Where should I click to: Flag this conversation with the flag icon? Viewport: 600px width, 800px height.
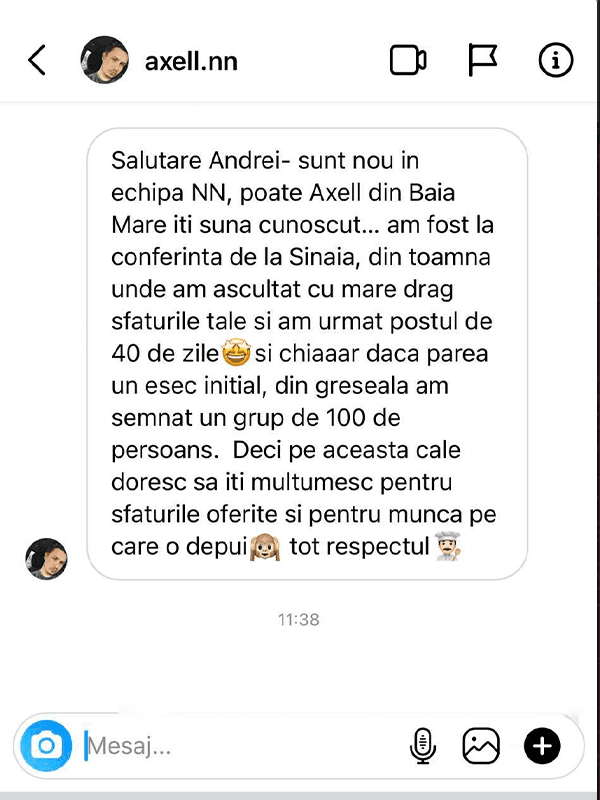483,60
